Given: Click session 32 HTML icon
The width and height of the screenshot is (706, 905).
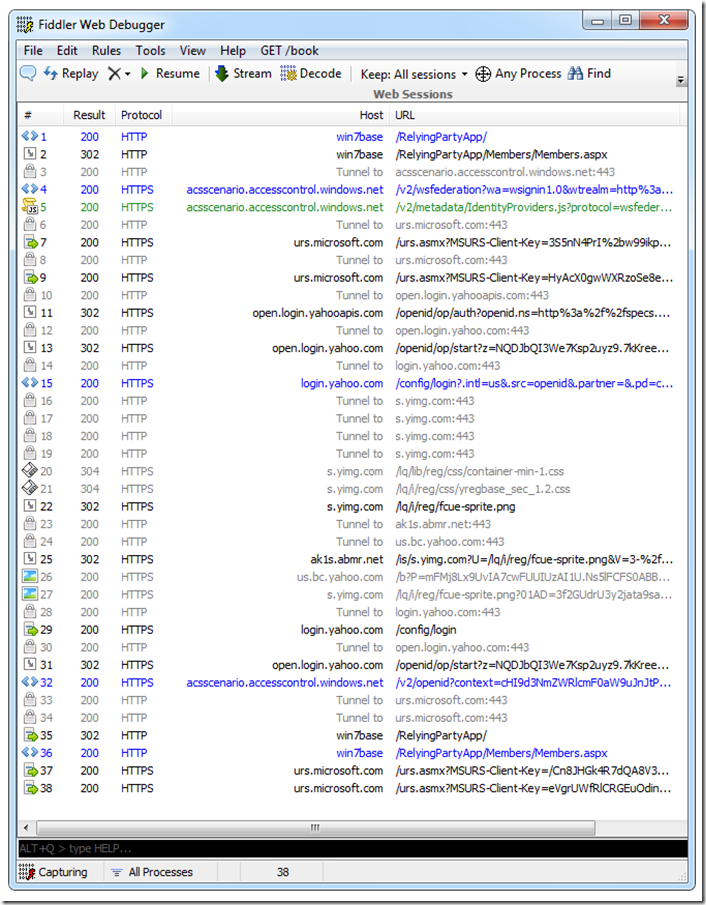Looking at the screenshot, I should (29, 682).
